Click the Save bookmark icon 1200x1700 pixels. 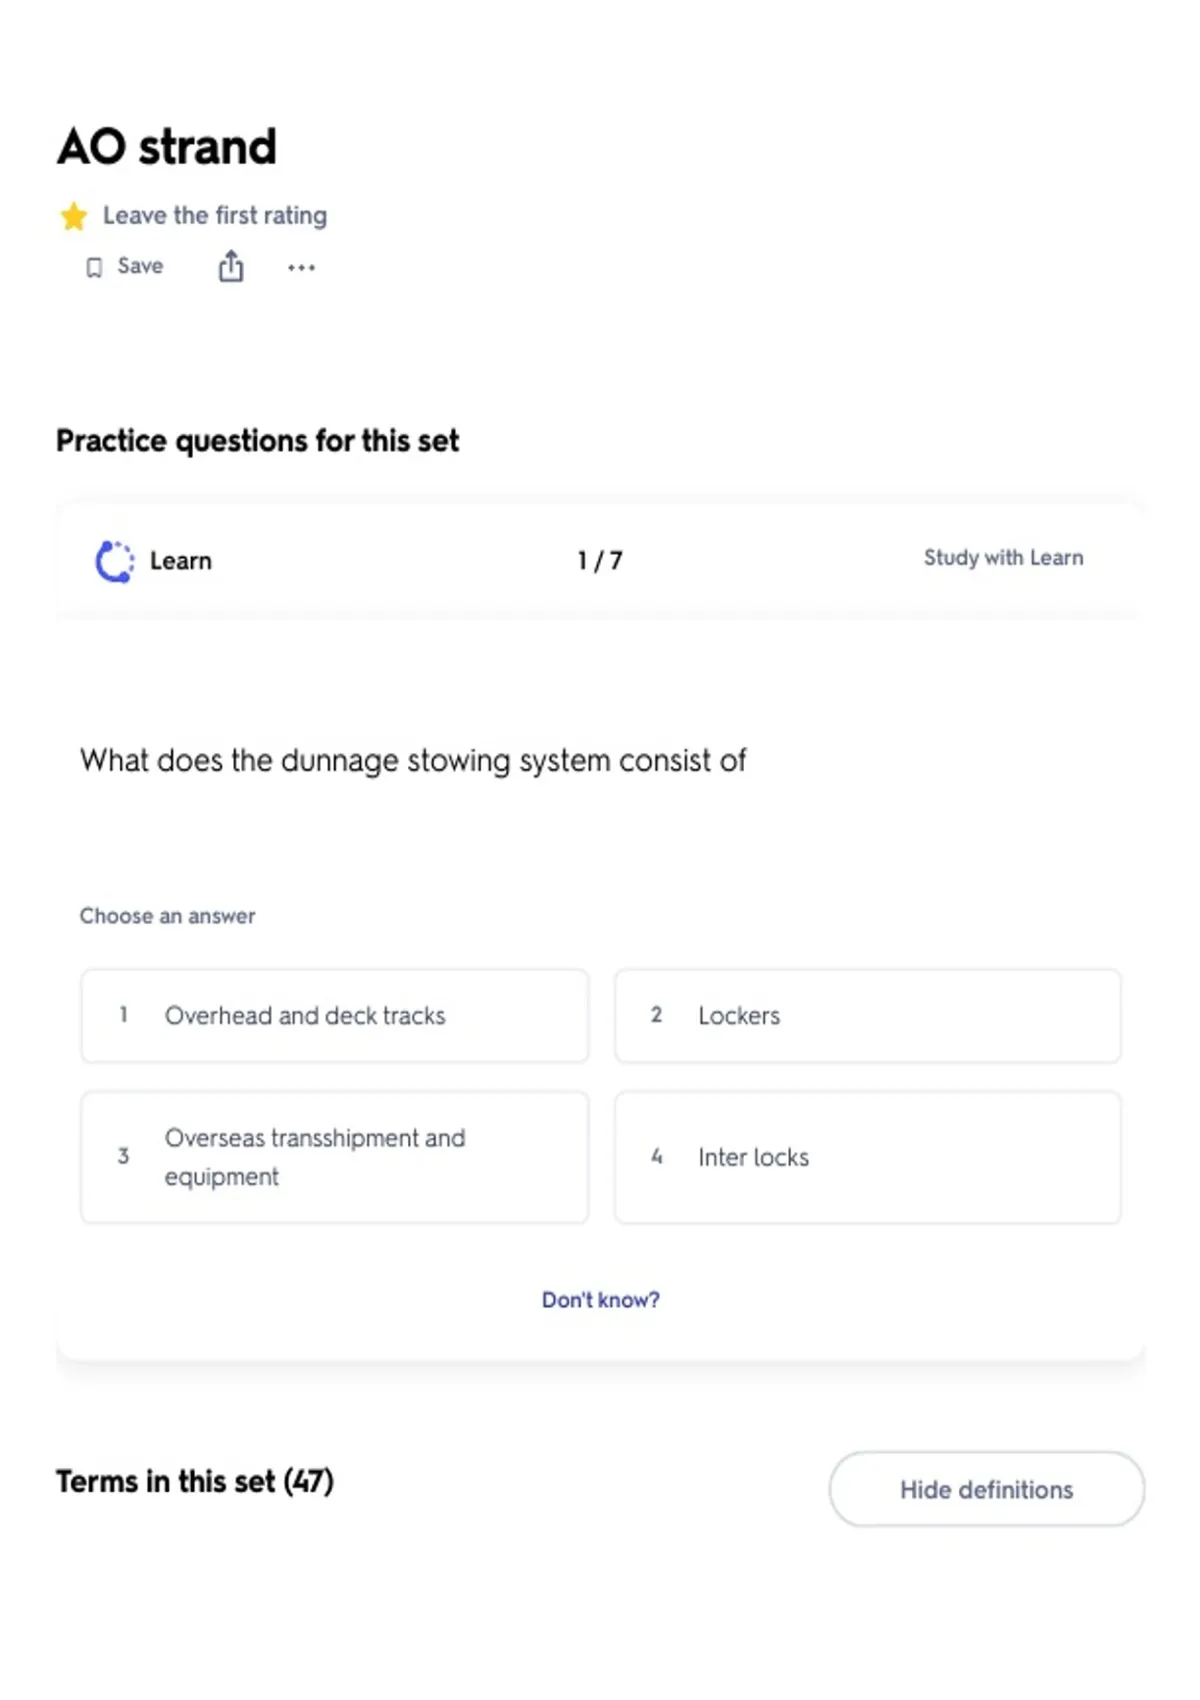[94, 267]
